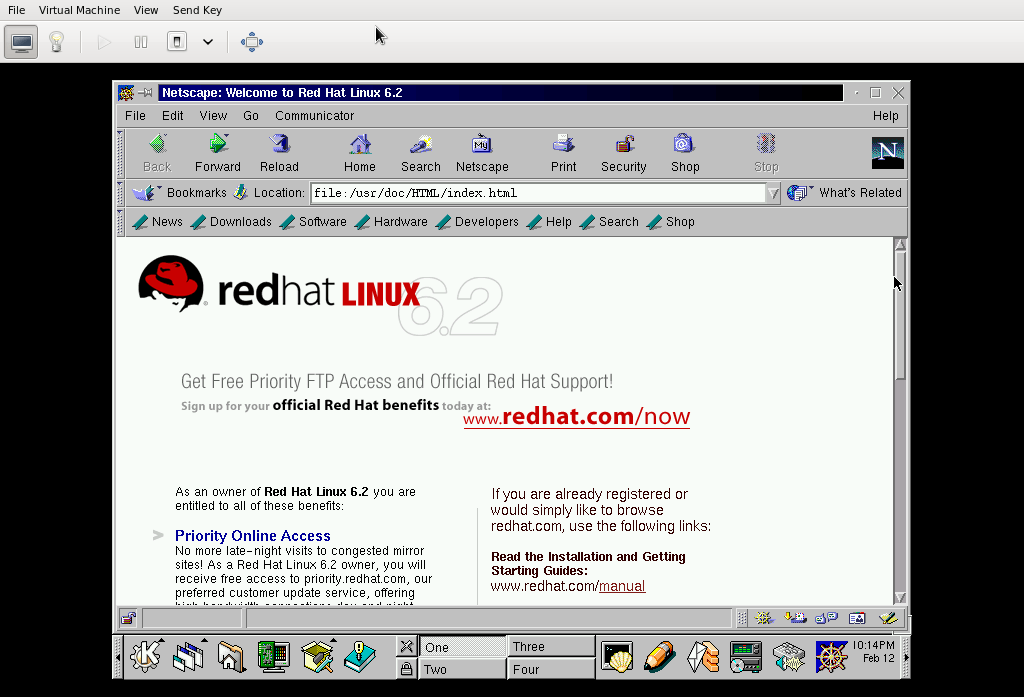Expand the location URL history dropdown
Image resolution: width=1024 pixels, height=697 pixels.
[772, 194]
